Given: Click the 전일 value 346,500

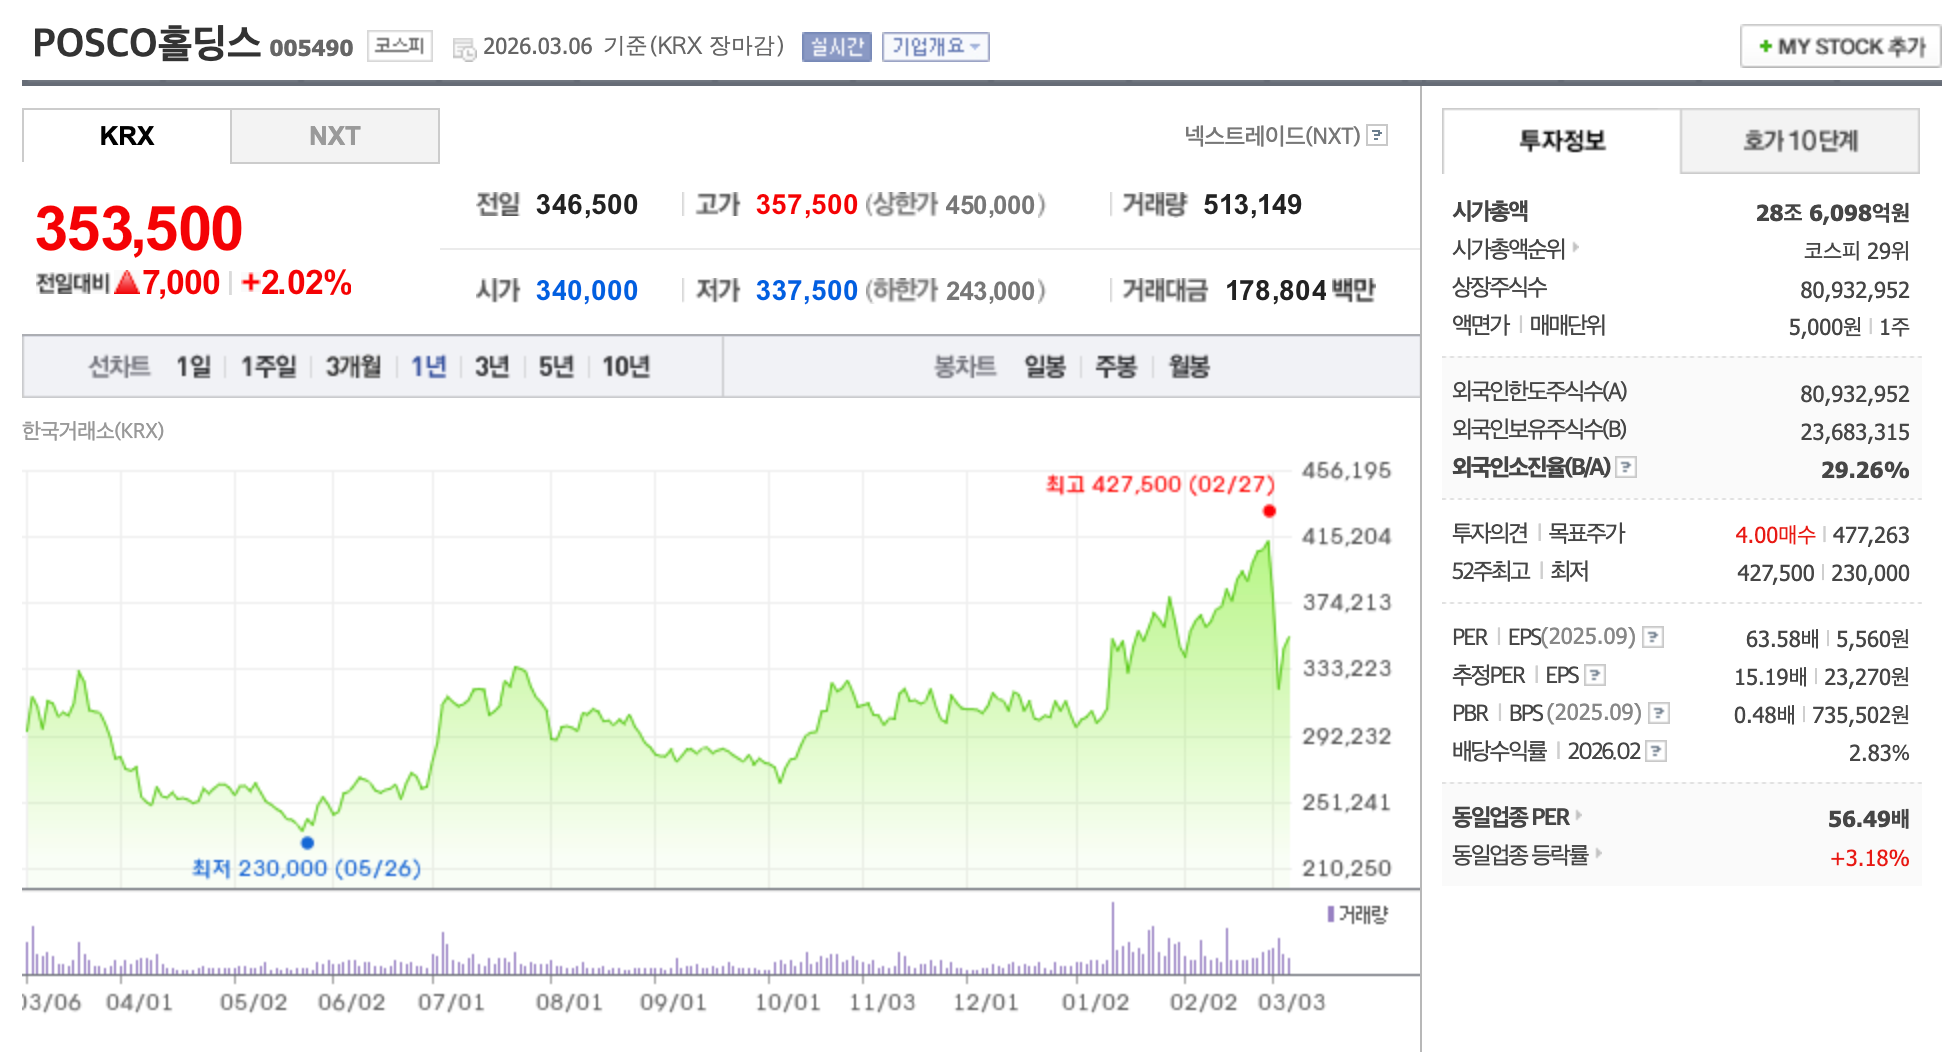Looking at the screenshot, I should [x=587, y=205].
